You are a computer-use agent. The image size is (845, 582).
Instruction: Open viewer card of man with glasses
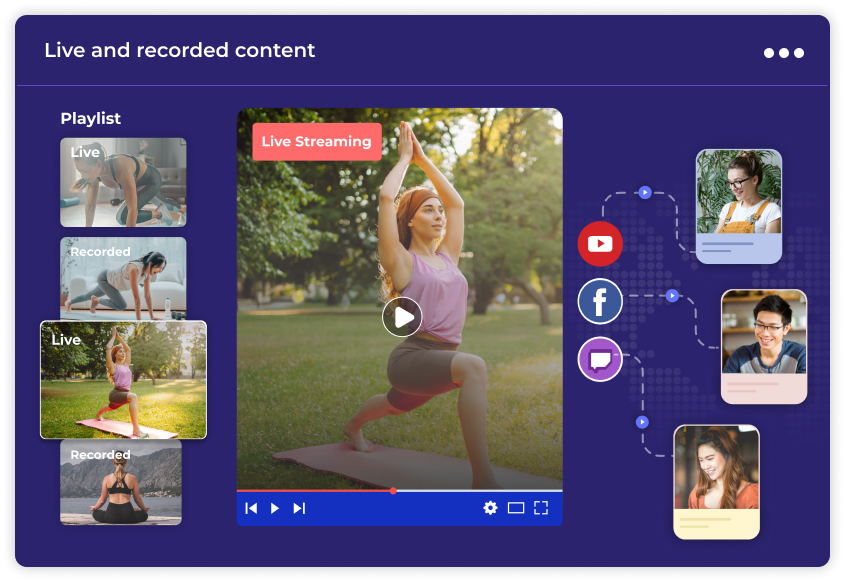tap(764, 346)
